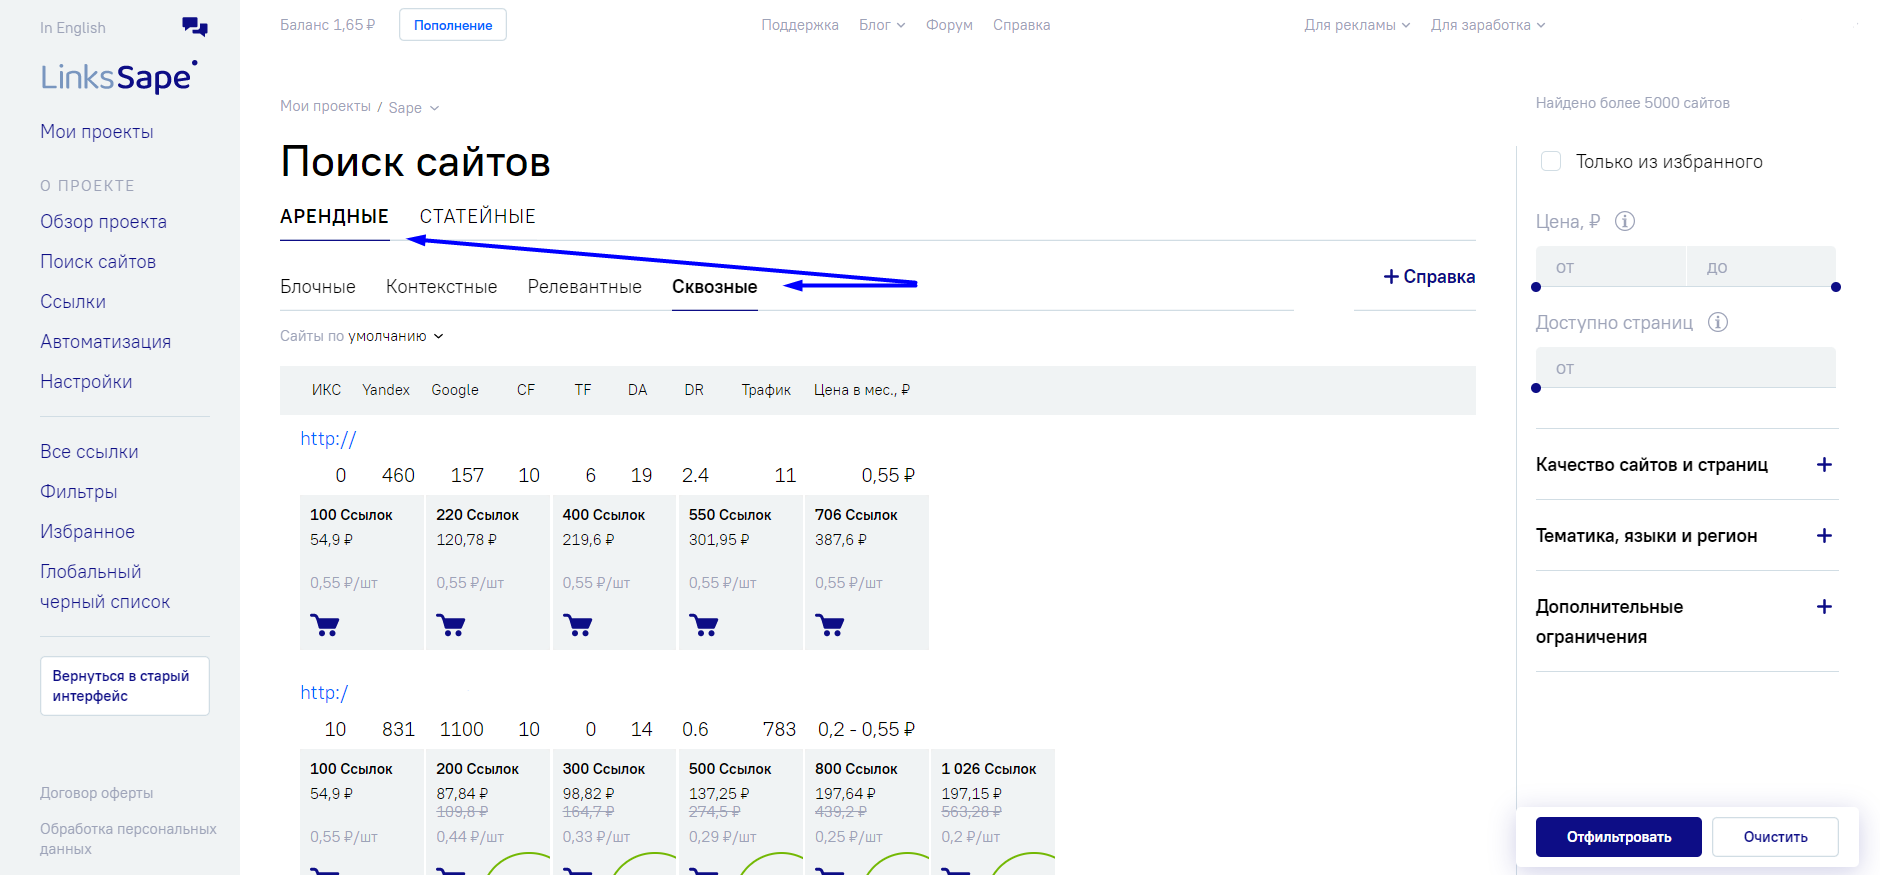Click the Пополнение balance button
Viewport: 1880px width, 875px height.
tap(453, 25)
